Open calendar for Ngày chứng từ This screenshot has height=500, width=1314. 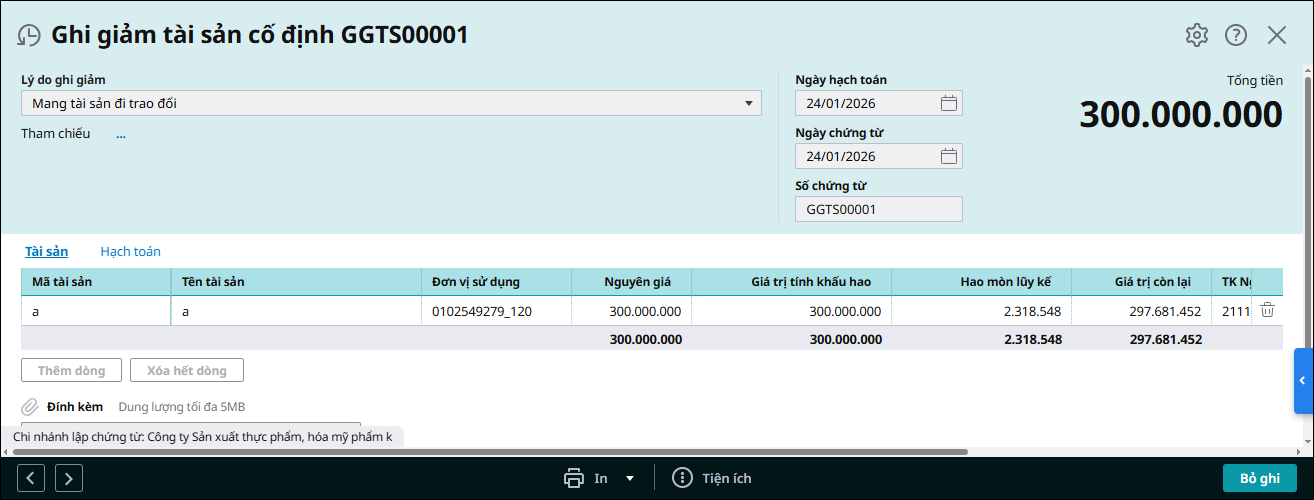[949, 156]
